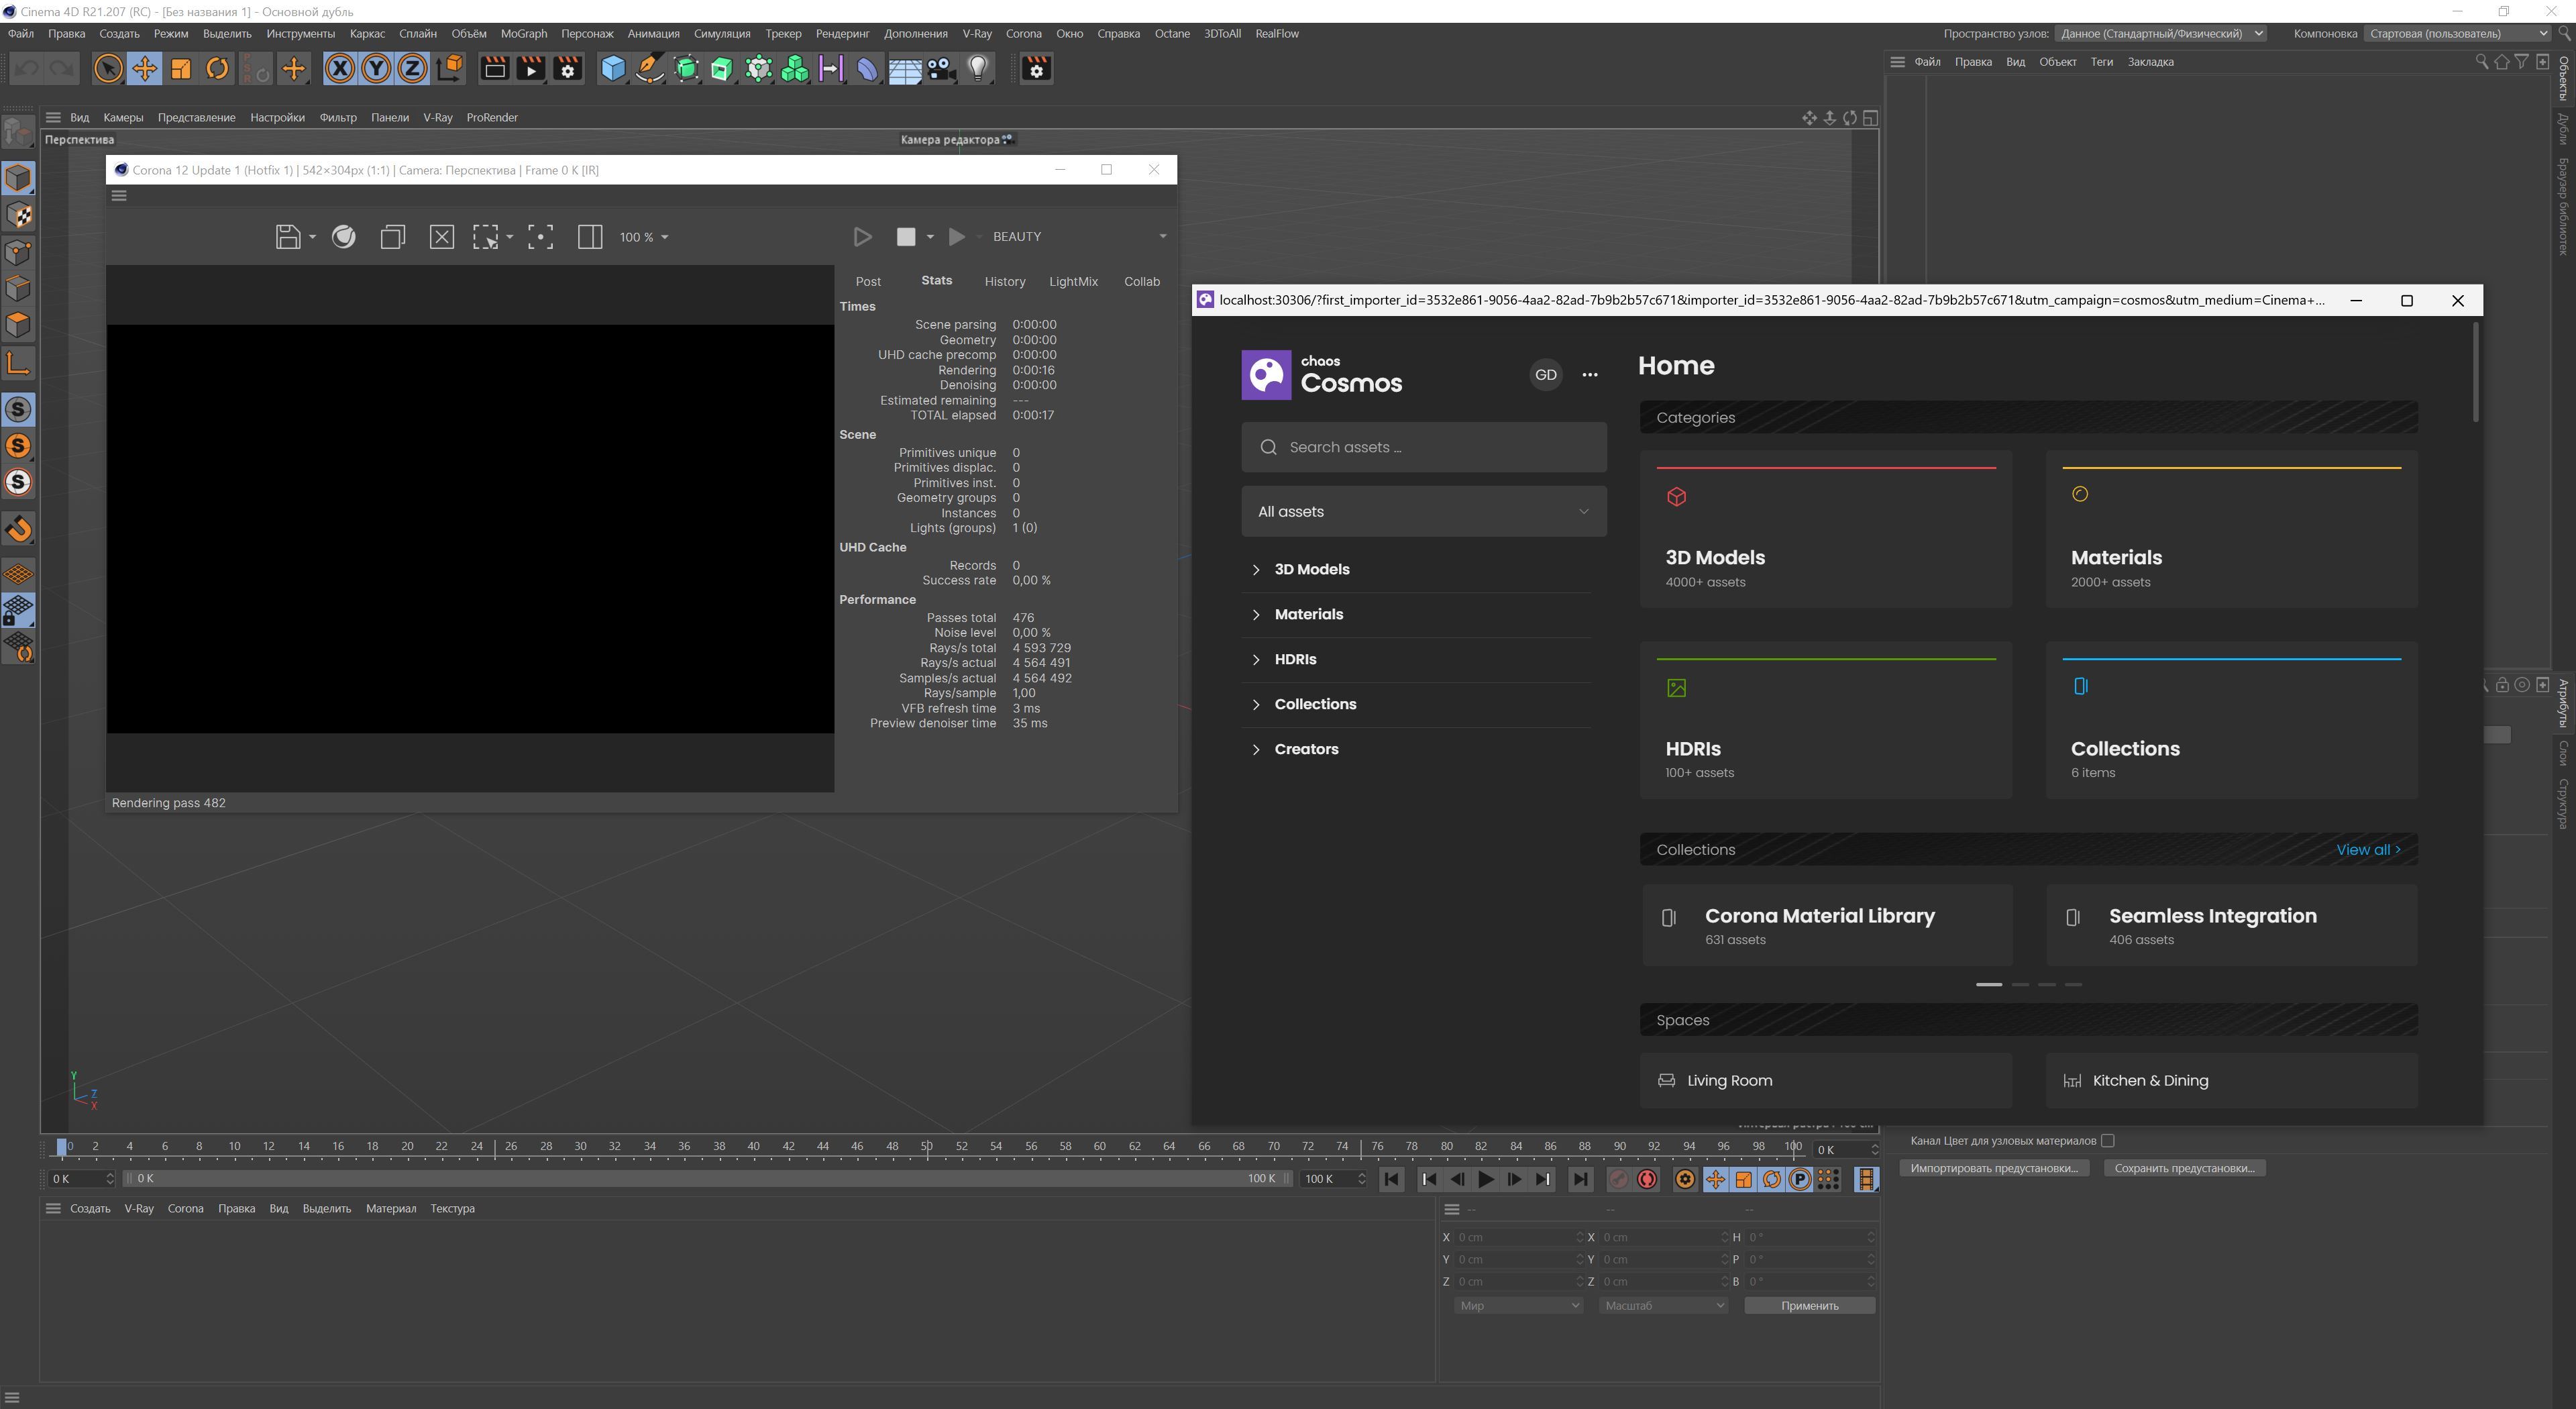Click Сохранить предустановки button

(2184, 1169)
